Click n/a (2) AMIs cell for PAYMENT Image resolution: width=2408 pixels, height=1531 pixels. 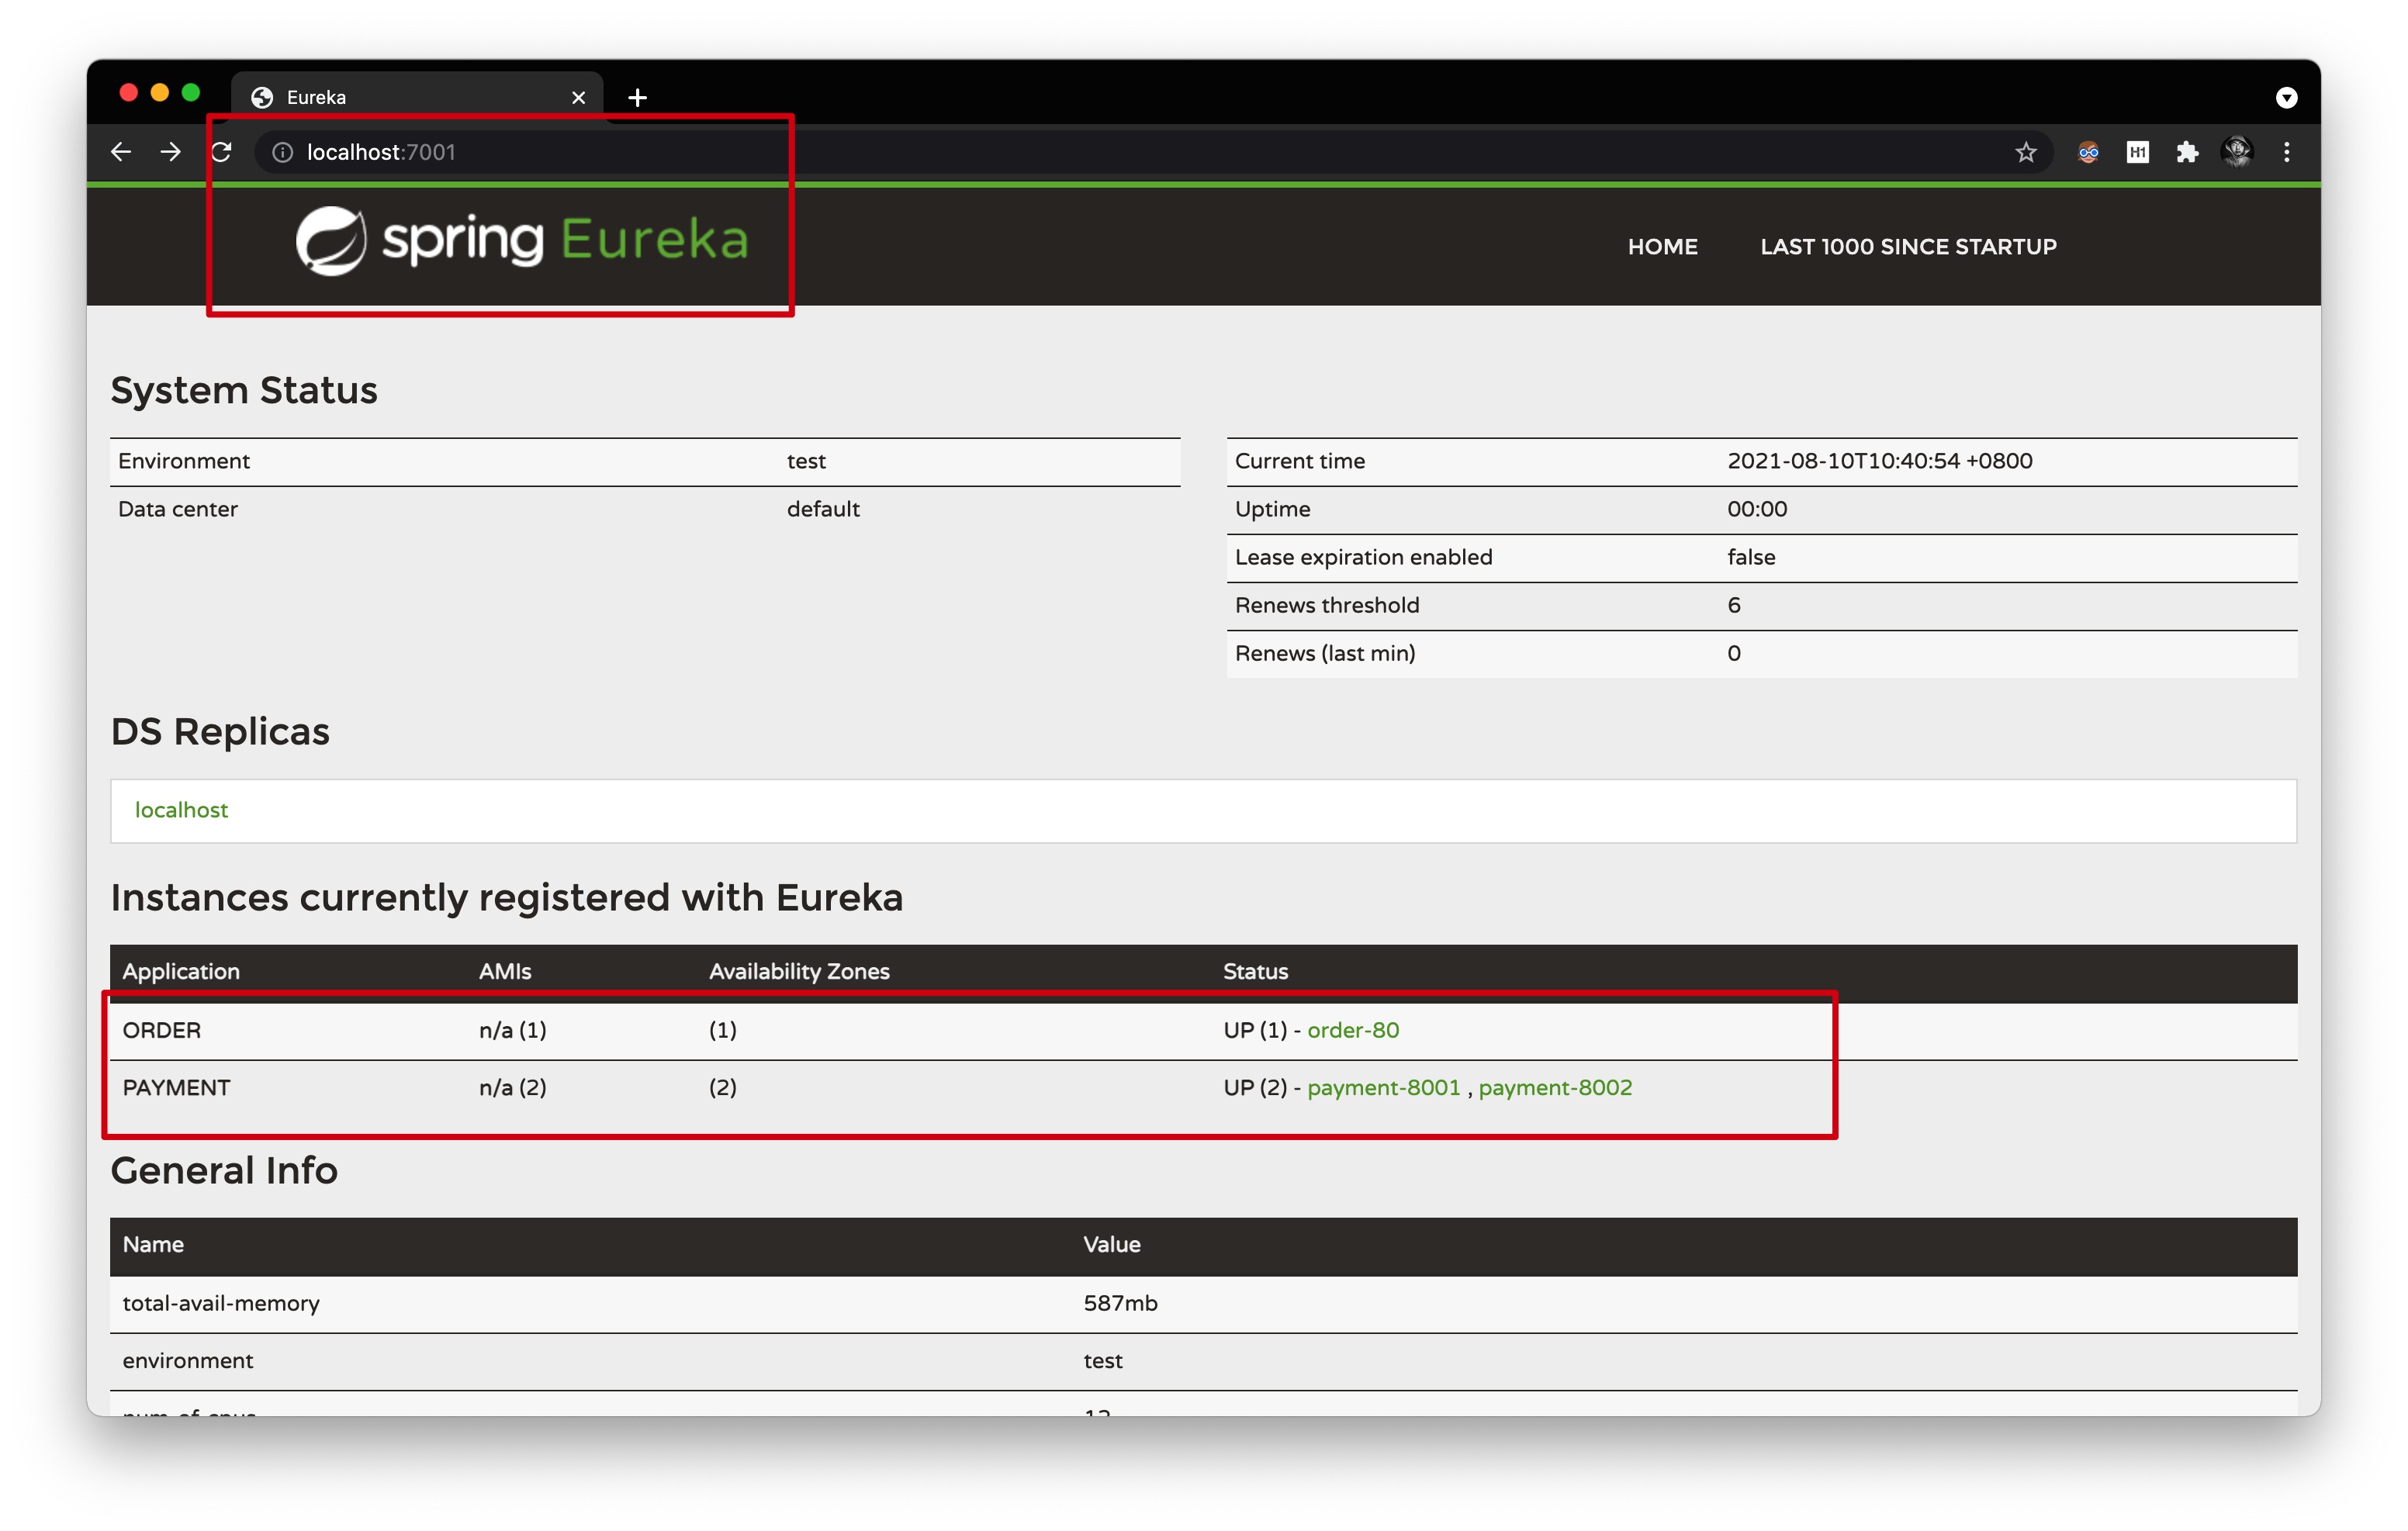[x=512, y=1087]
